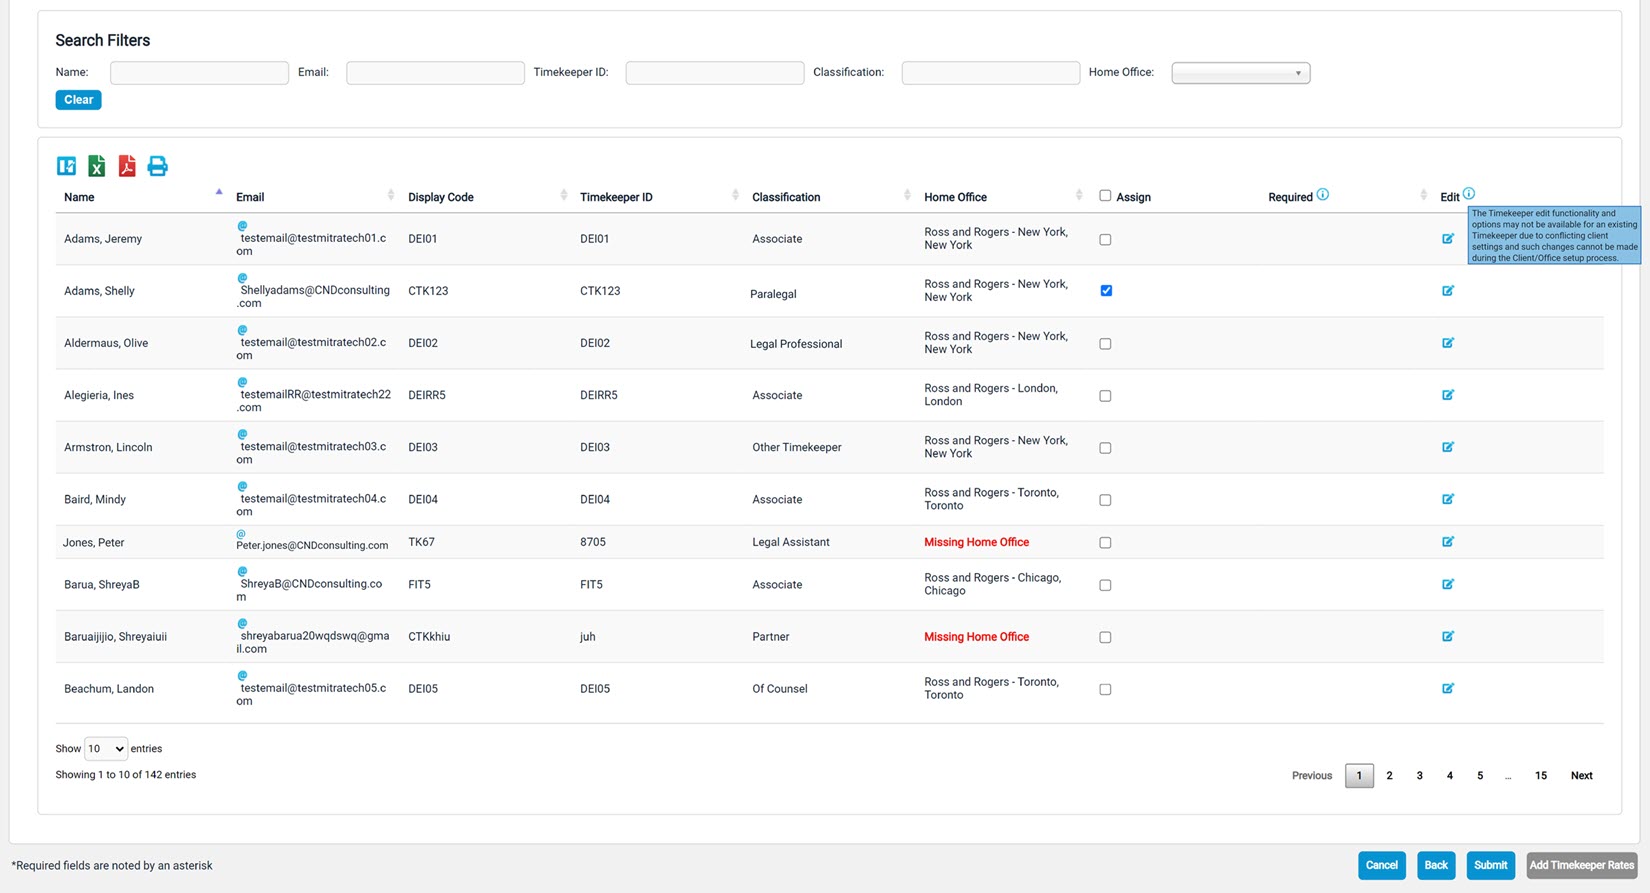Uncheck the Assign box for Adams, Shelly
Image resolution: width=1650 pixels, height=893 pixels.
(x=1105, y=291)
